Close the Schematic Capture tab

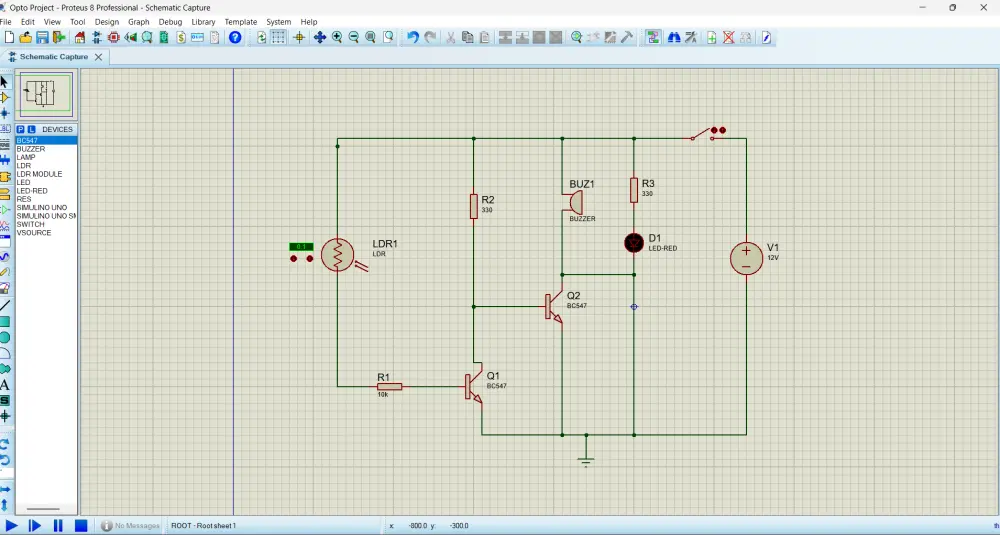click(98, 57)
